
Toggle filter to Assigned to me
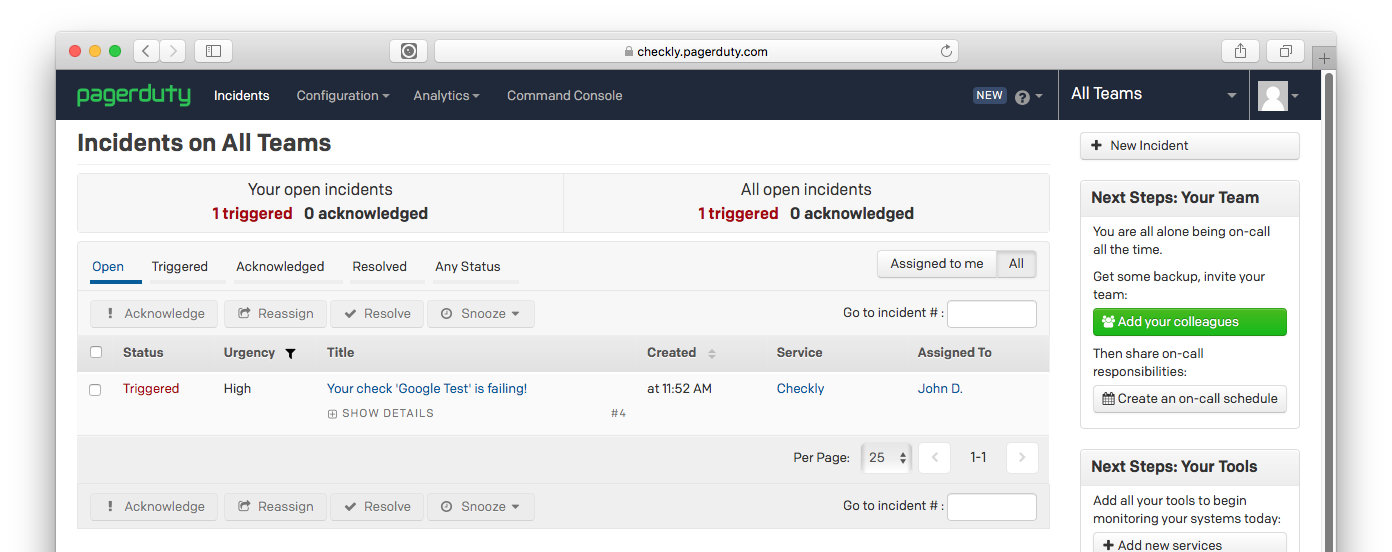click(936, 264)
